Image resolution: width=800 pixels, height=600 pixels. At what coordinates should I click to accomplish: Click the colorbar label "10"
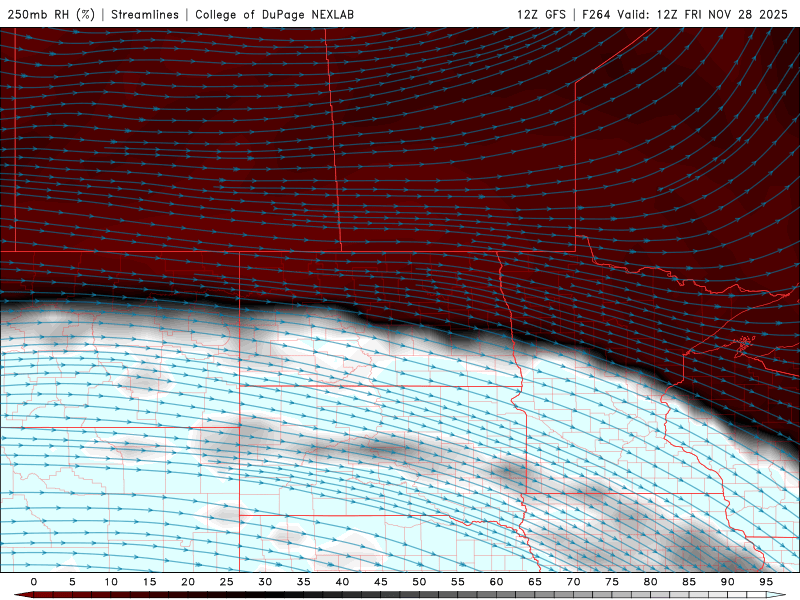coord(111,582)
